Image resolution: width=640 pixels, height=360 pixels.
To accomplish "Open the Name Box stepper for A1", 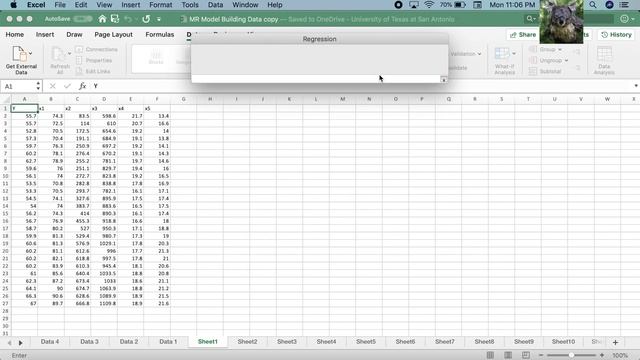I will click(x=38, y=86).
